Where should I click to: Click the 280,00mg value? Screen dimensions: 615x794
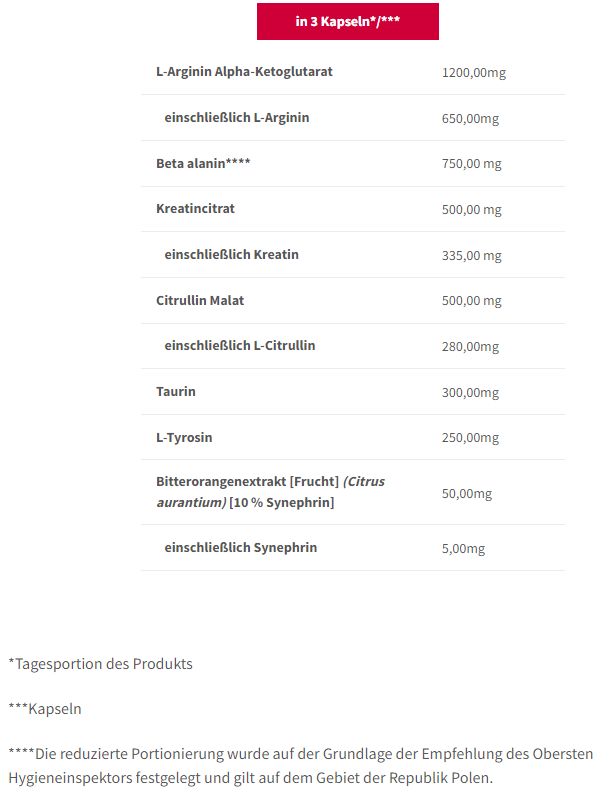tap(470, 346)
